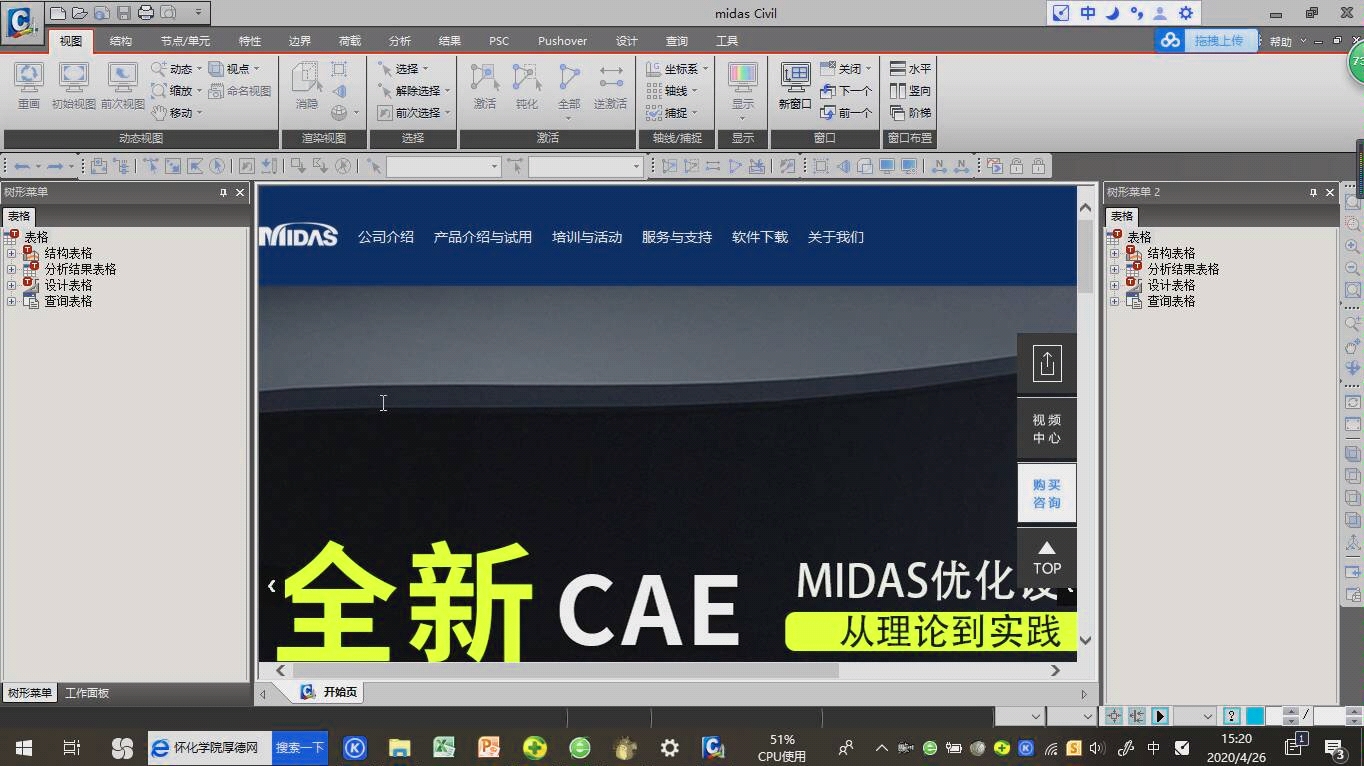Image resolution: width=1364 pixels, height=766 pixels.
Task: Click the banner previous-slide arrow
Action: pos(271,586)
